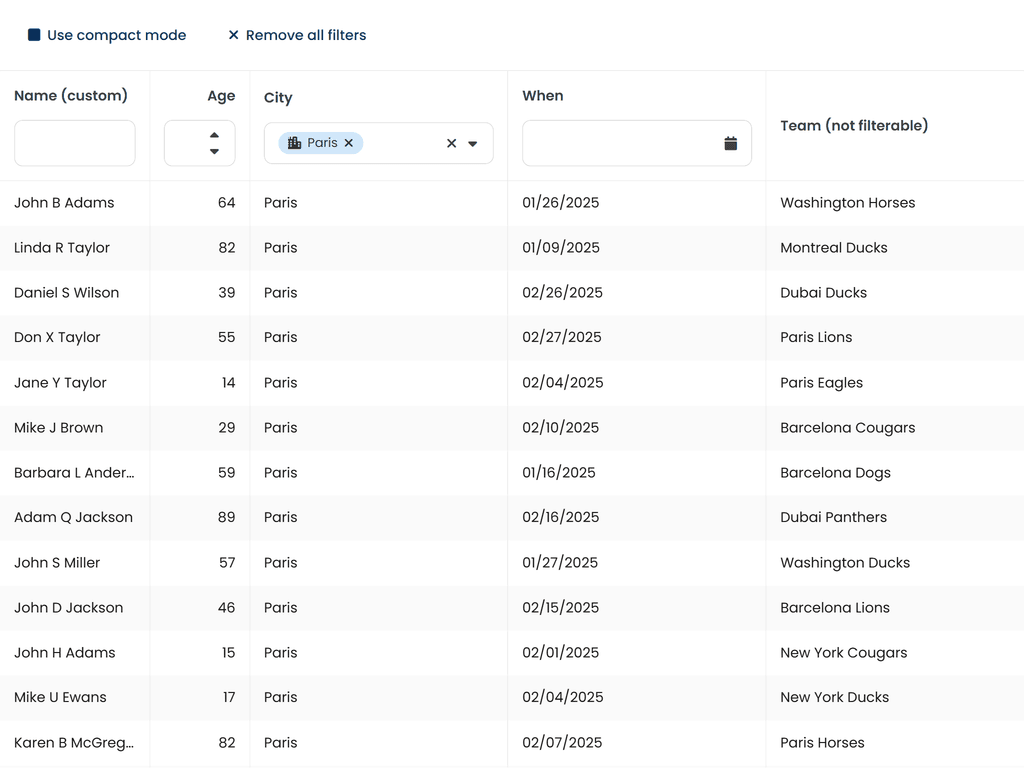Click the When date input field
Viewport: 1024px width, 768px height.
(620, 143)
